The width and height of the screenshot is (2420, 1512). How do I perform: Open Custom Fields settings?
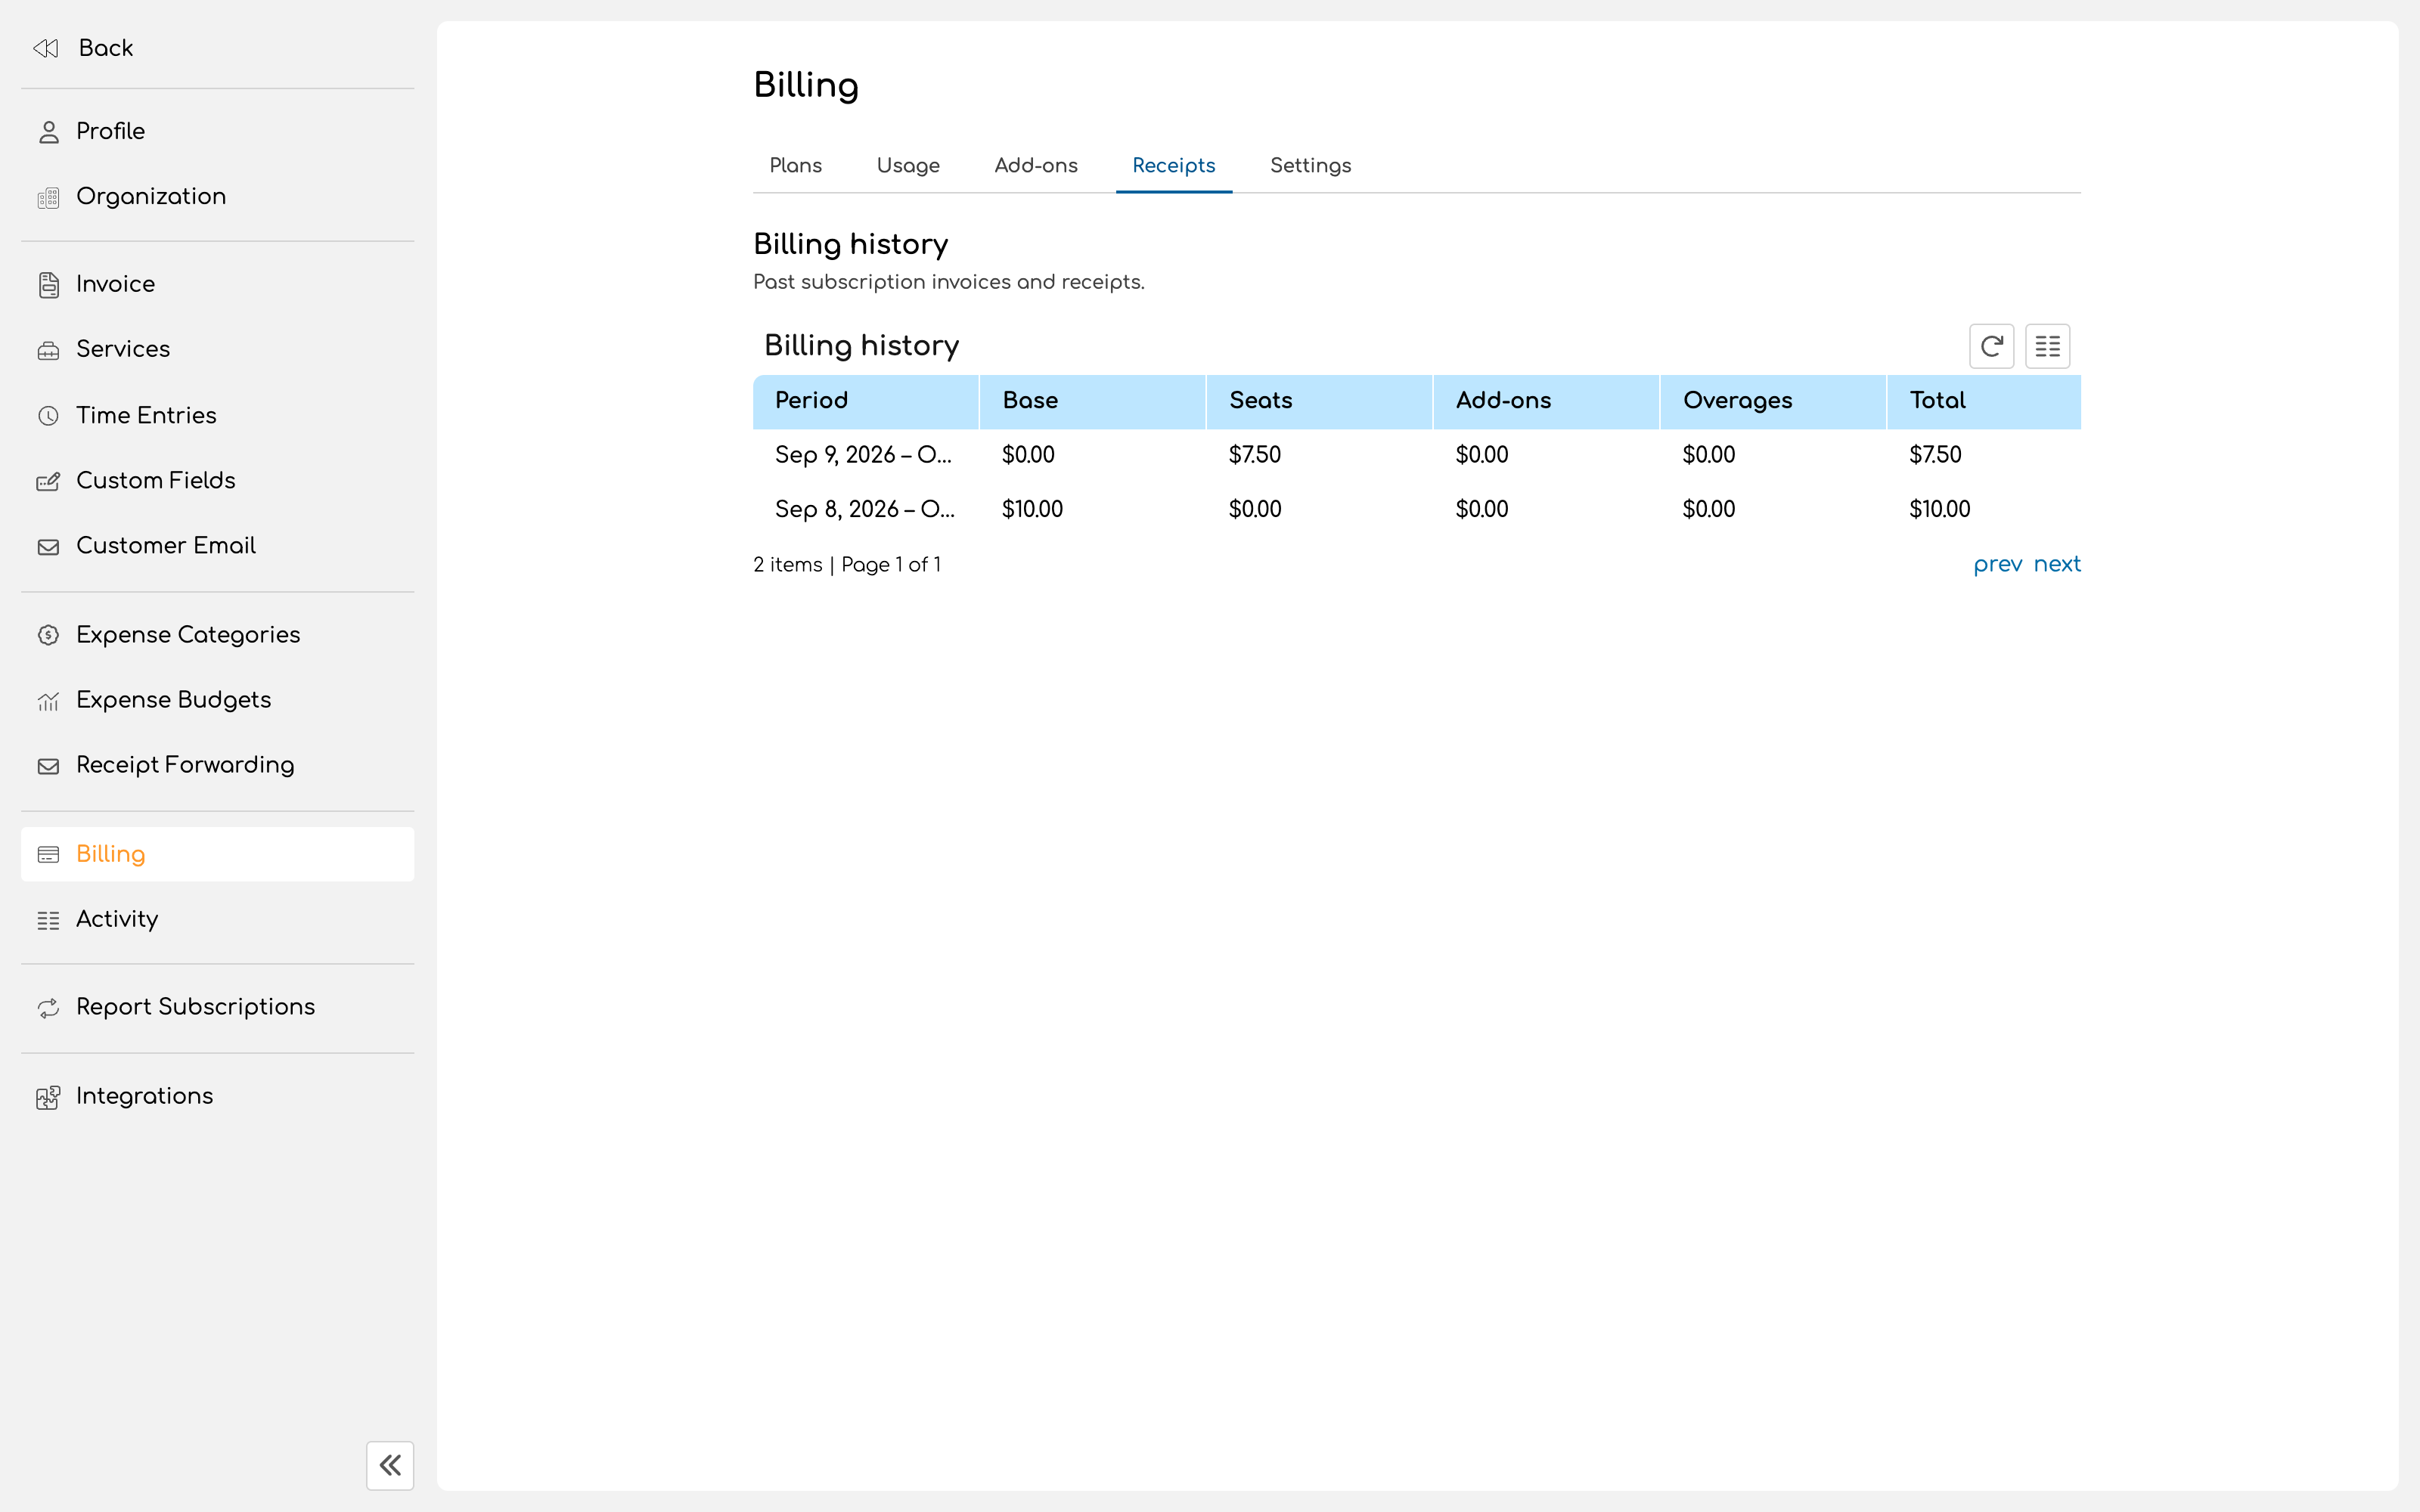coord(217,480)
